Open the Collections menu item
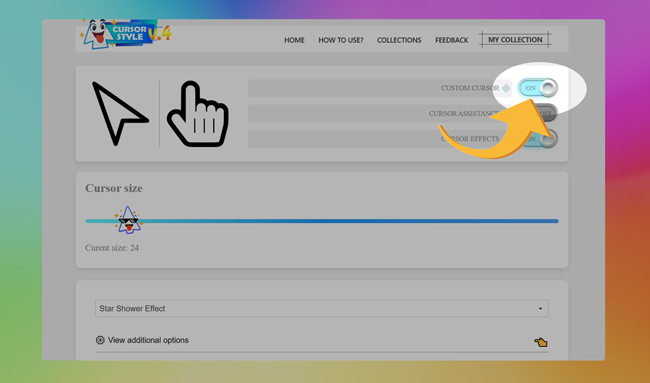This screenshot has width=650, height=383. click(x=399, y=40)
